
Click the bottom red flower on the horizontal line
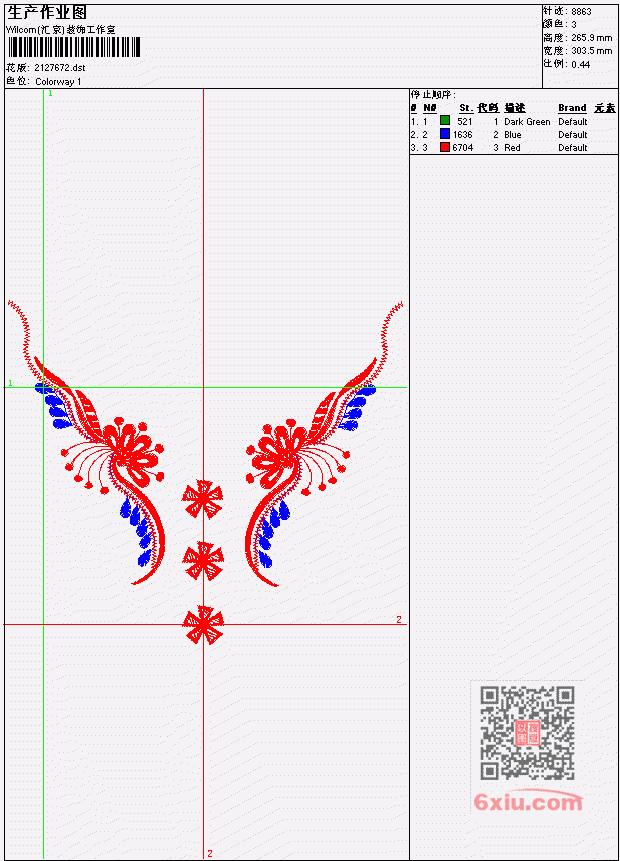tap(203, 625)
